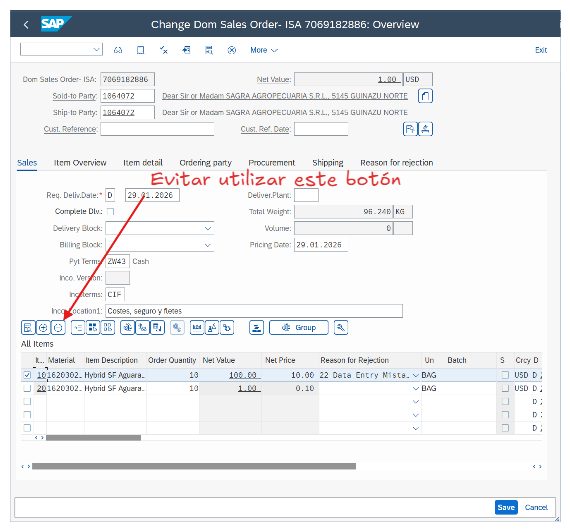Viewport: 570px width, 532px height.
Task: Click the Save button
Action: point(506,507)
